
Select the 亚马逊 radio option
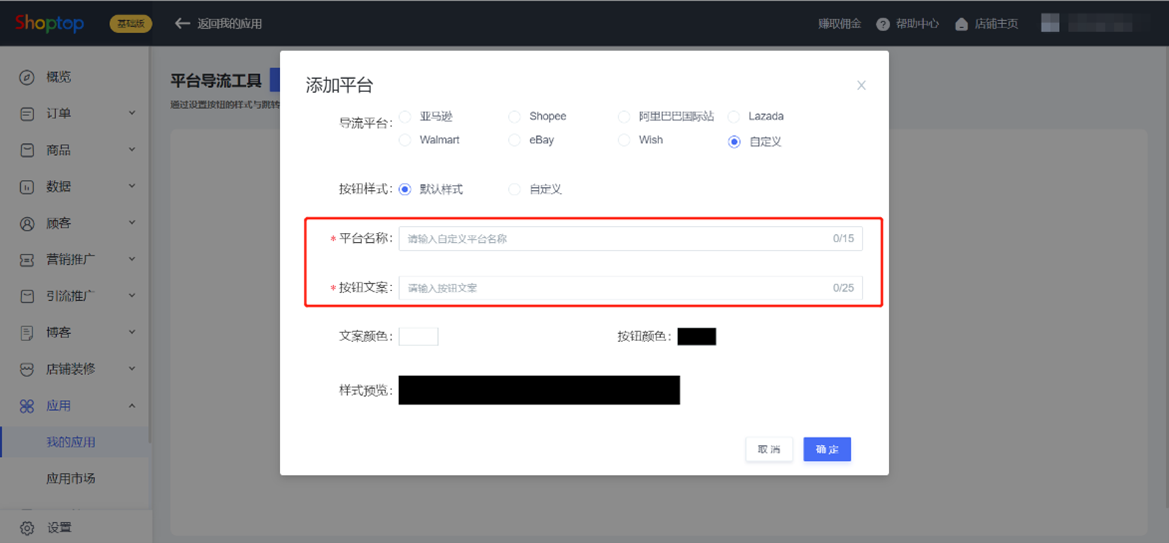click(405, 116)
